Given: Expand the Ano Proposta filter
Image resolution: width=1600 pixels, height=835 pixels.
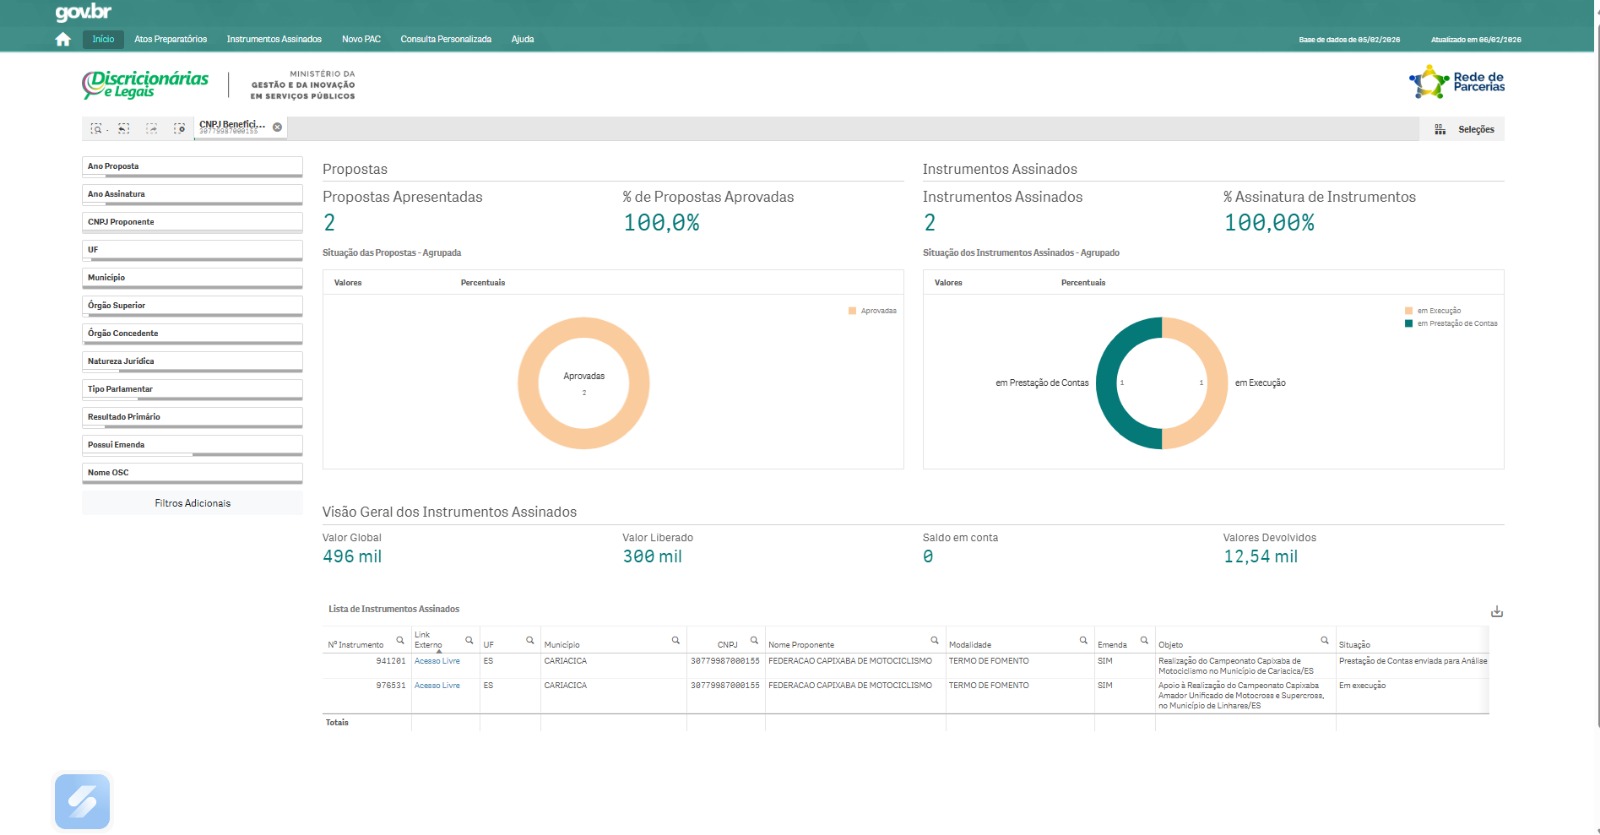Looking at the screenshot, I should 192,166.
